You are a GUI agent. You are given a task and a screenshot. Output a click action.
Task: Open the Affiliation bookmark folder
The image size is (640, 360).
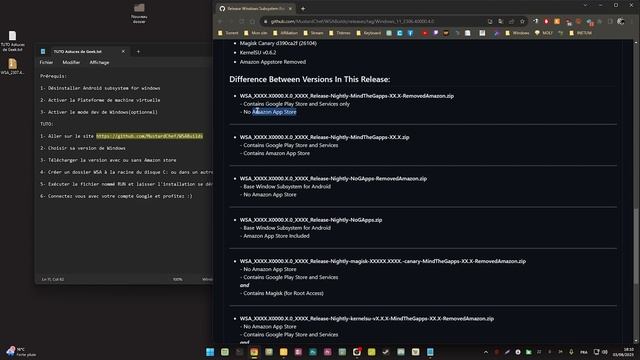coord(285,33)
